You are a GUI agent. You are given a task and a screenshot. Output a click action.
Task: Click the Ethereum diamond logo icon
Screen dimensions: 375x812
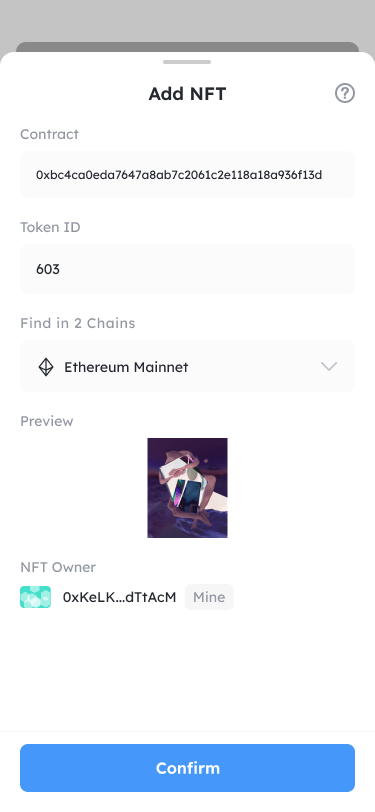click(x=46, y=367)
